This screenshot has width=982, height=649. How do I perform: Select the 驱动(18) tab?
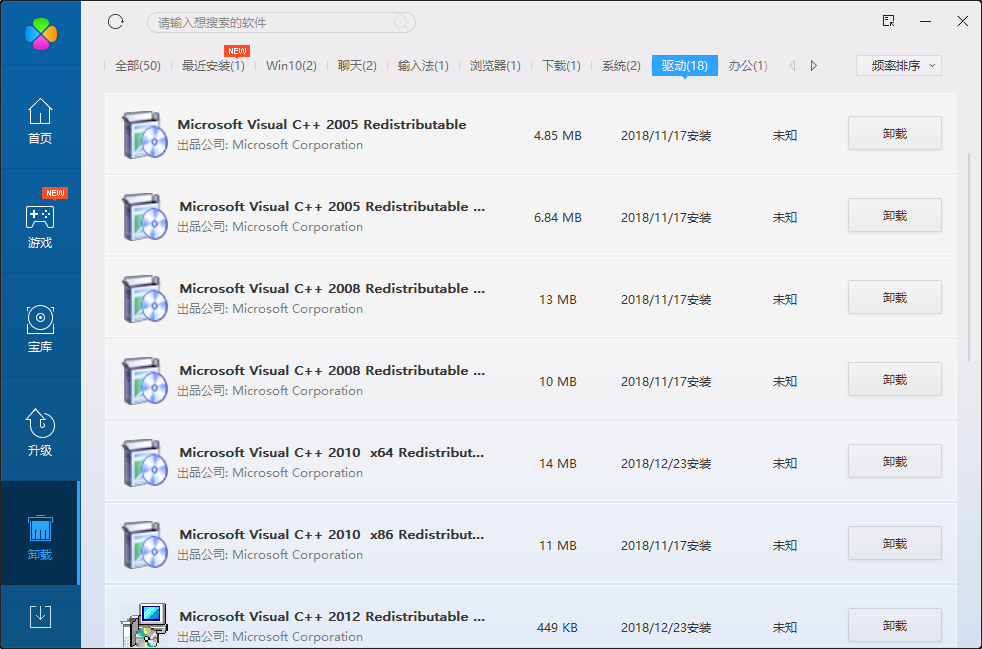tap(685, 66)
